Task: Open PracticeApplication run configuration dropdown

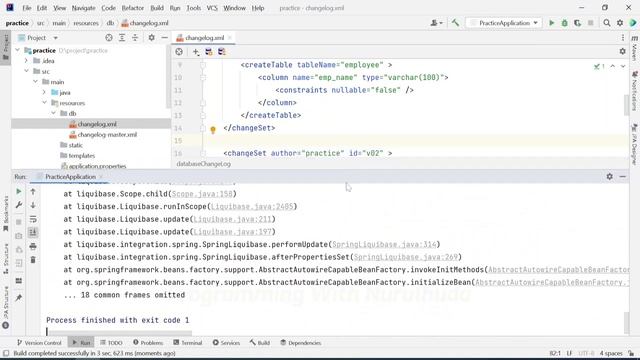Action: point(504,23)
